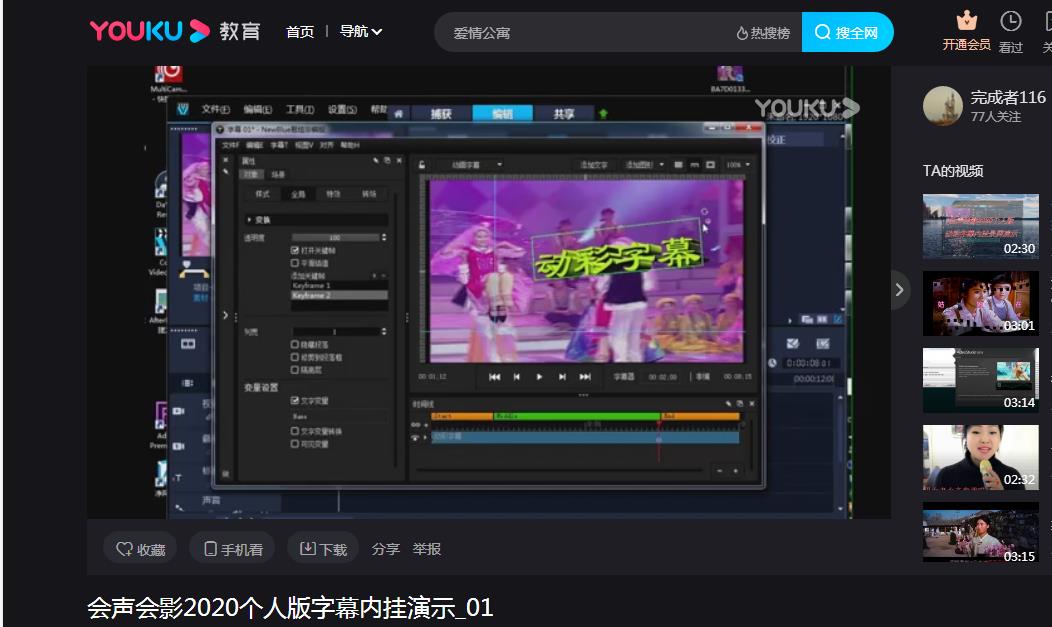1052x627 pixels.
Task: Toggle the eye visibility icon on the title track
Action: (415, 438)
